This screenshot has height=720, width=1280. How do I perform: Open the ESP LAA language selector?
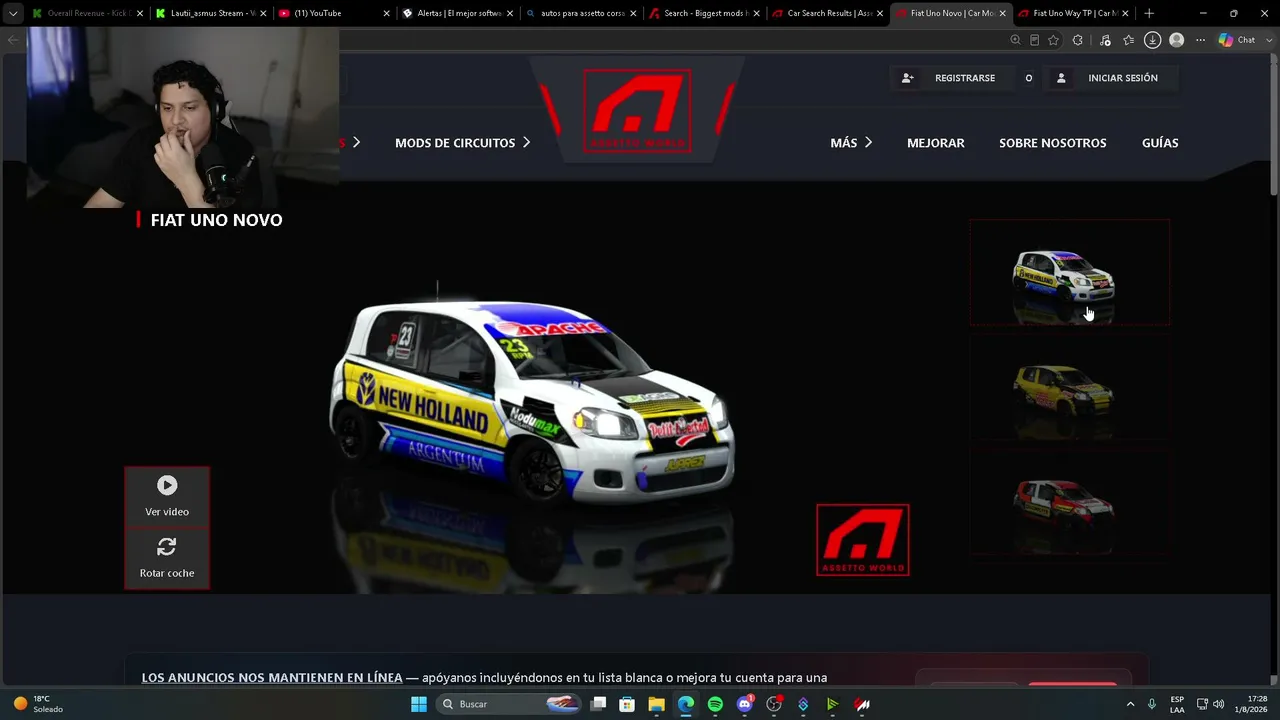coord(1177,704)
